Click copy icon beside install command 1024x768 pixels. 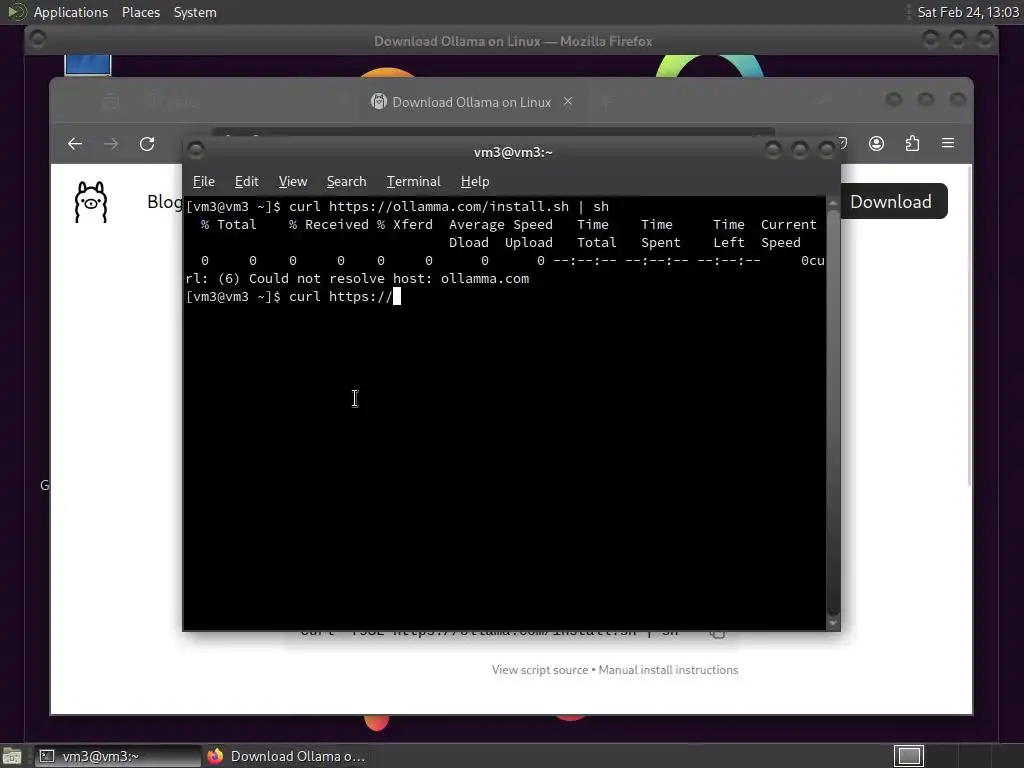point(717,633)
